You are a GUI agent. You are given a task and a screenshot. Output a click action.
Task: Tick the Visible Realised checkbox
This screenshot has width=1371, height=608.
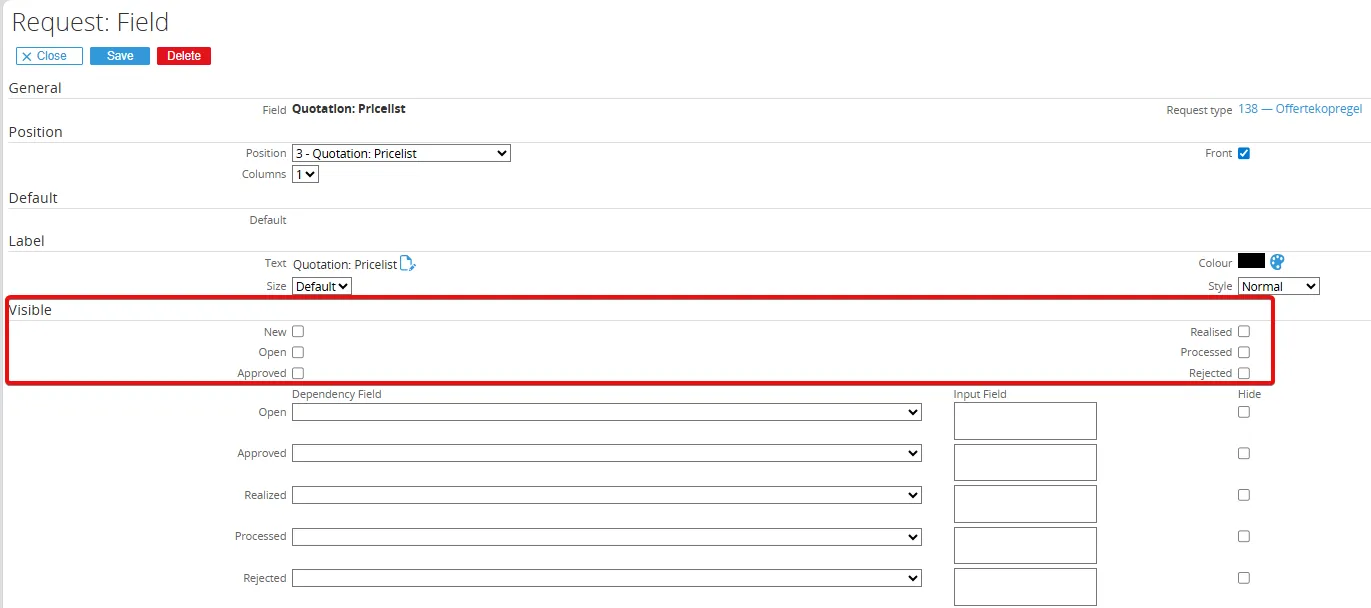pos(1244,331)
